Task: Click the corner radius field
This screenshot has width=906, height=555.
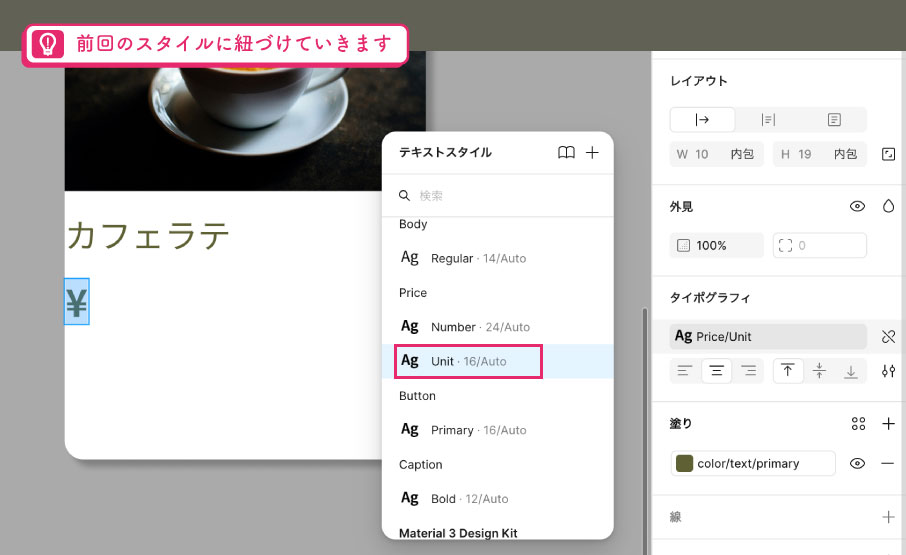Action: (x=820, y=245)
